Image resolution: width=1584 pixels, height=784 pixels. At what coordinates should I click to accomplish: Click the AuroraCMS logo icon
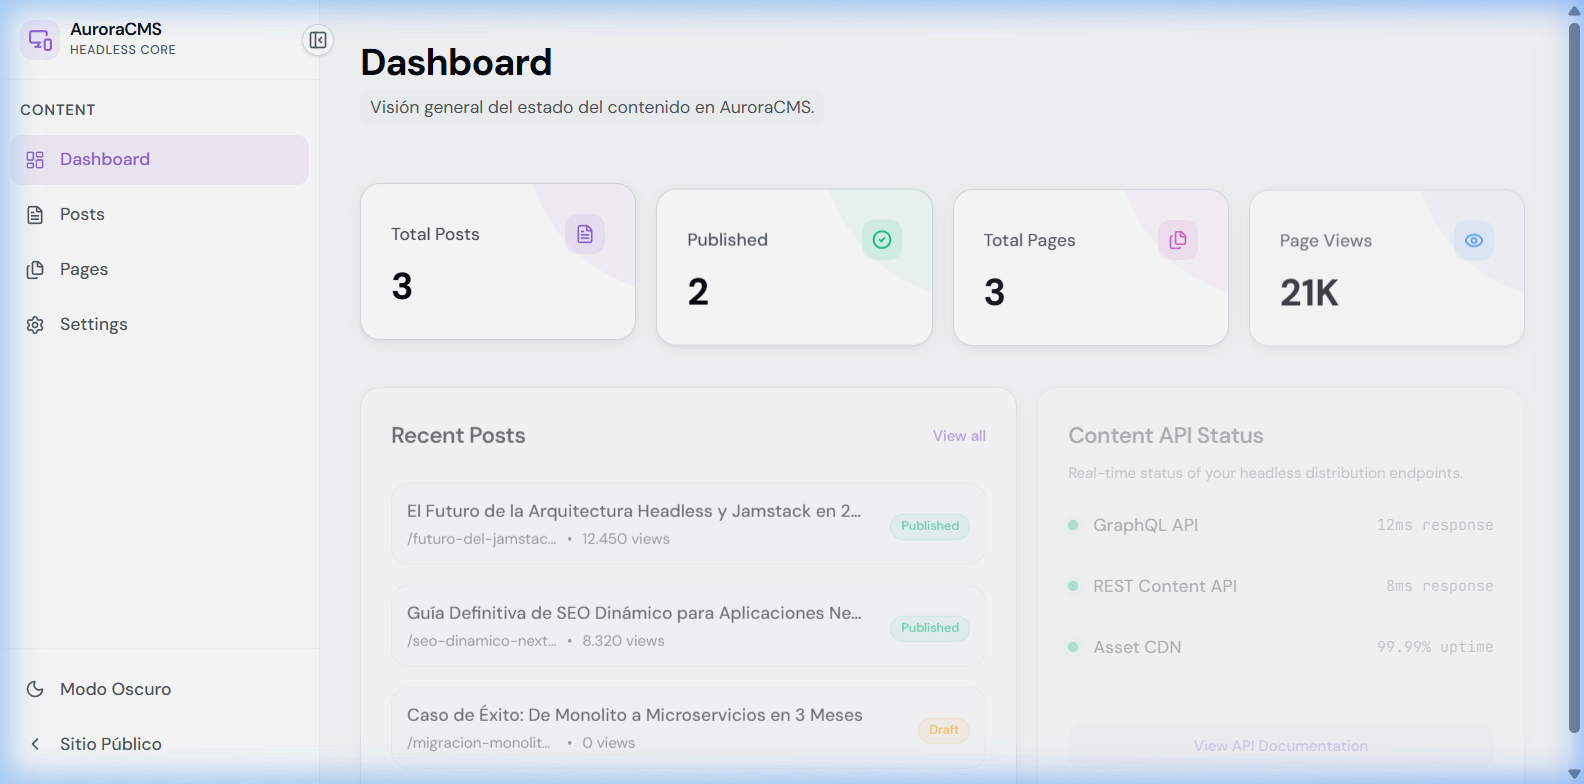point(40,40)
